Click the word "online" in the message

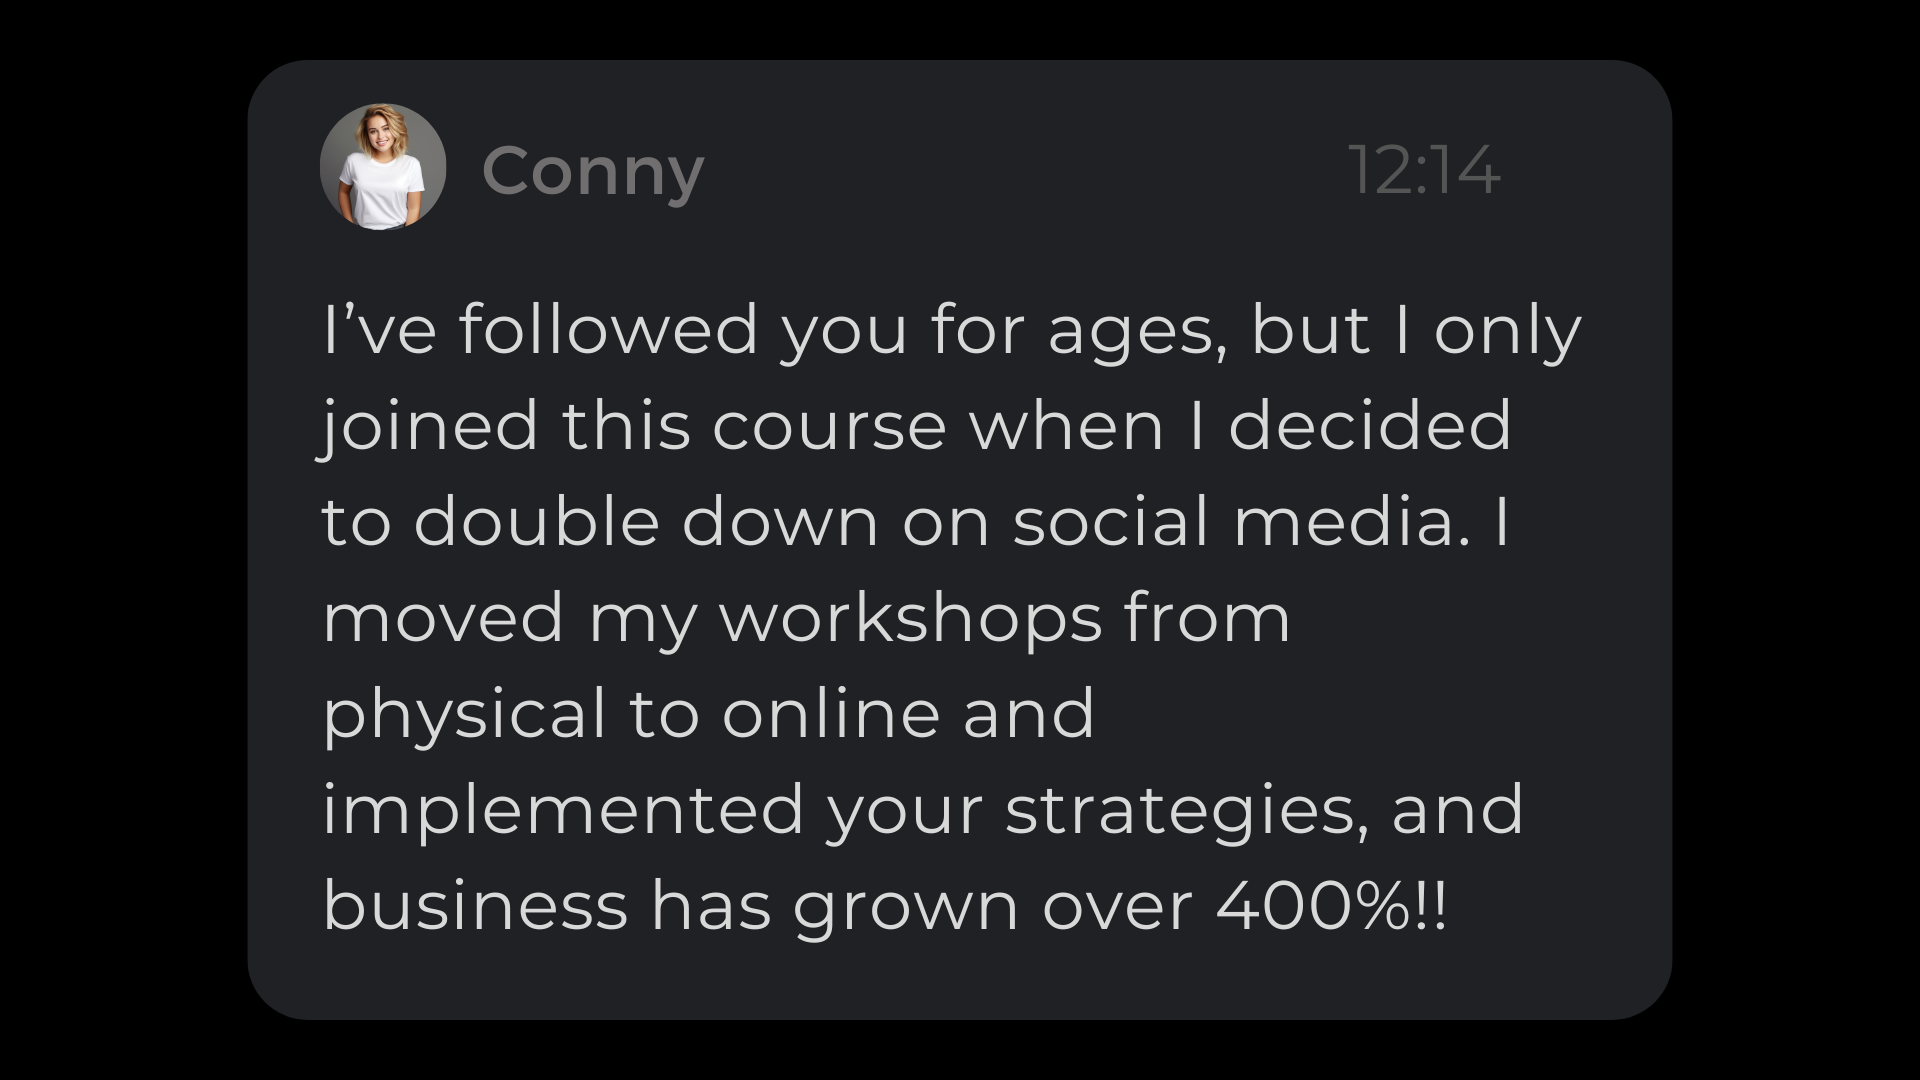pos(831,714)
